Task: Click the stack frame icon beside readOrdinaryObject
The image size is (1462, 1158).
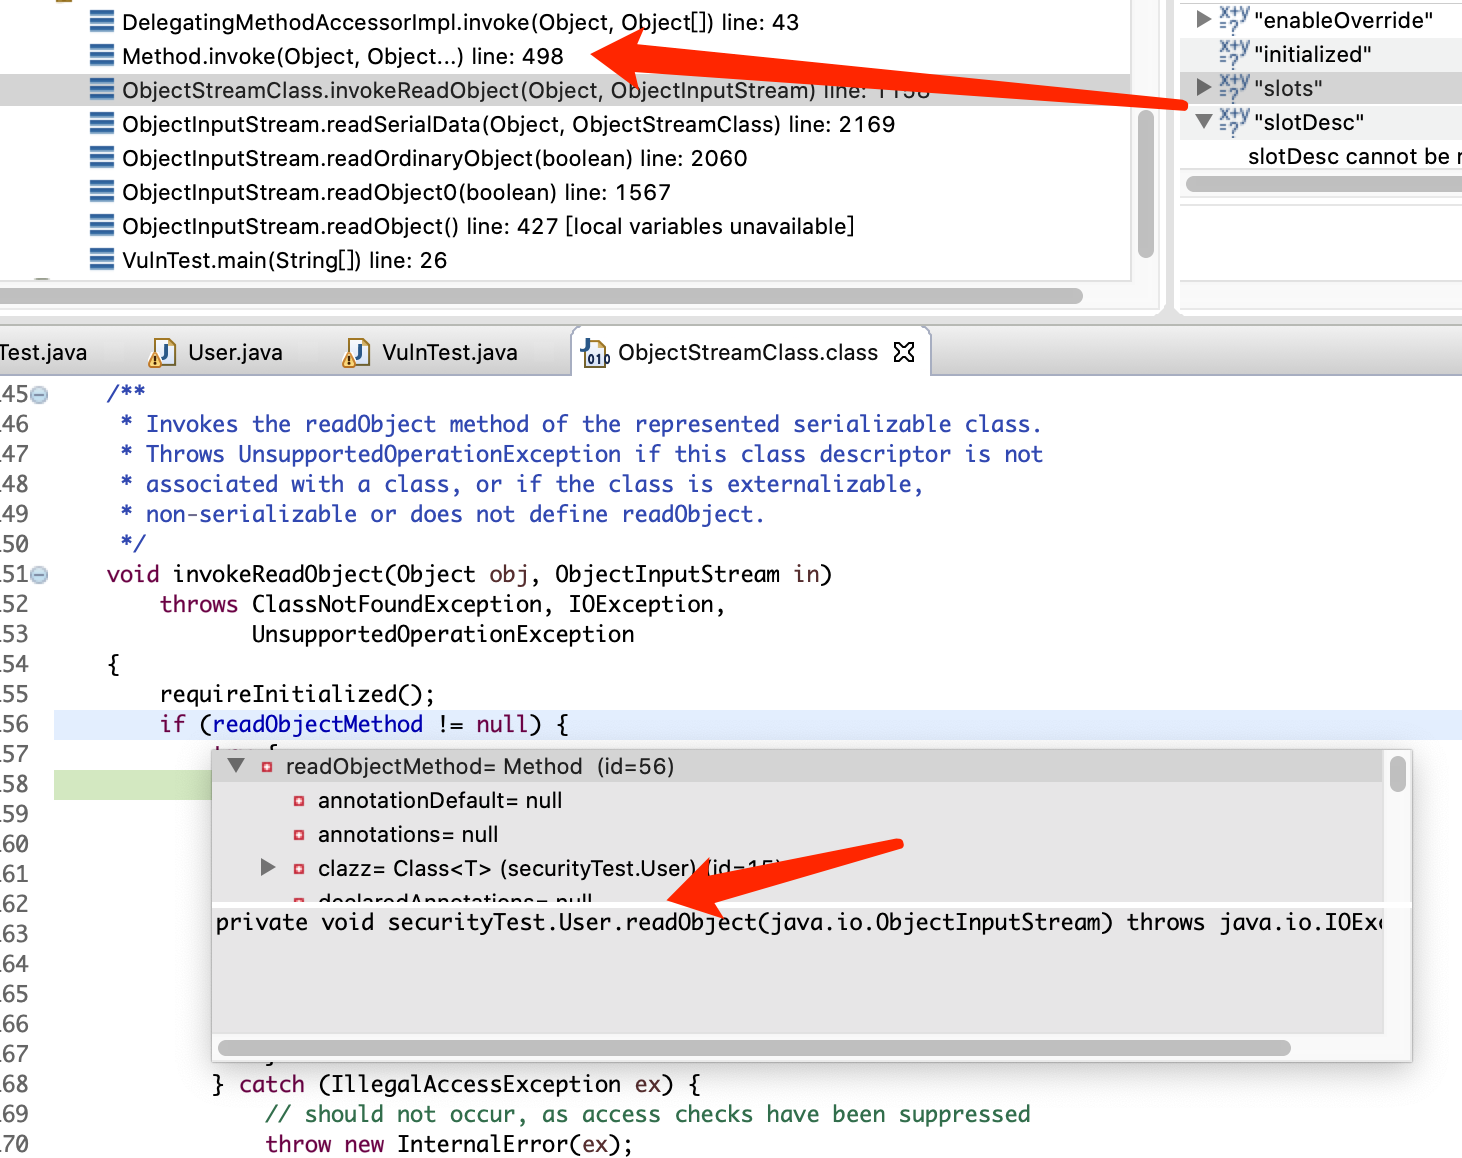Action: pos(102,158)
